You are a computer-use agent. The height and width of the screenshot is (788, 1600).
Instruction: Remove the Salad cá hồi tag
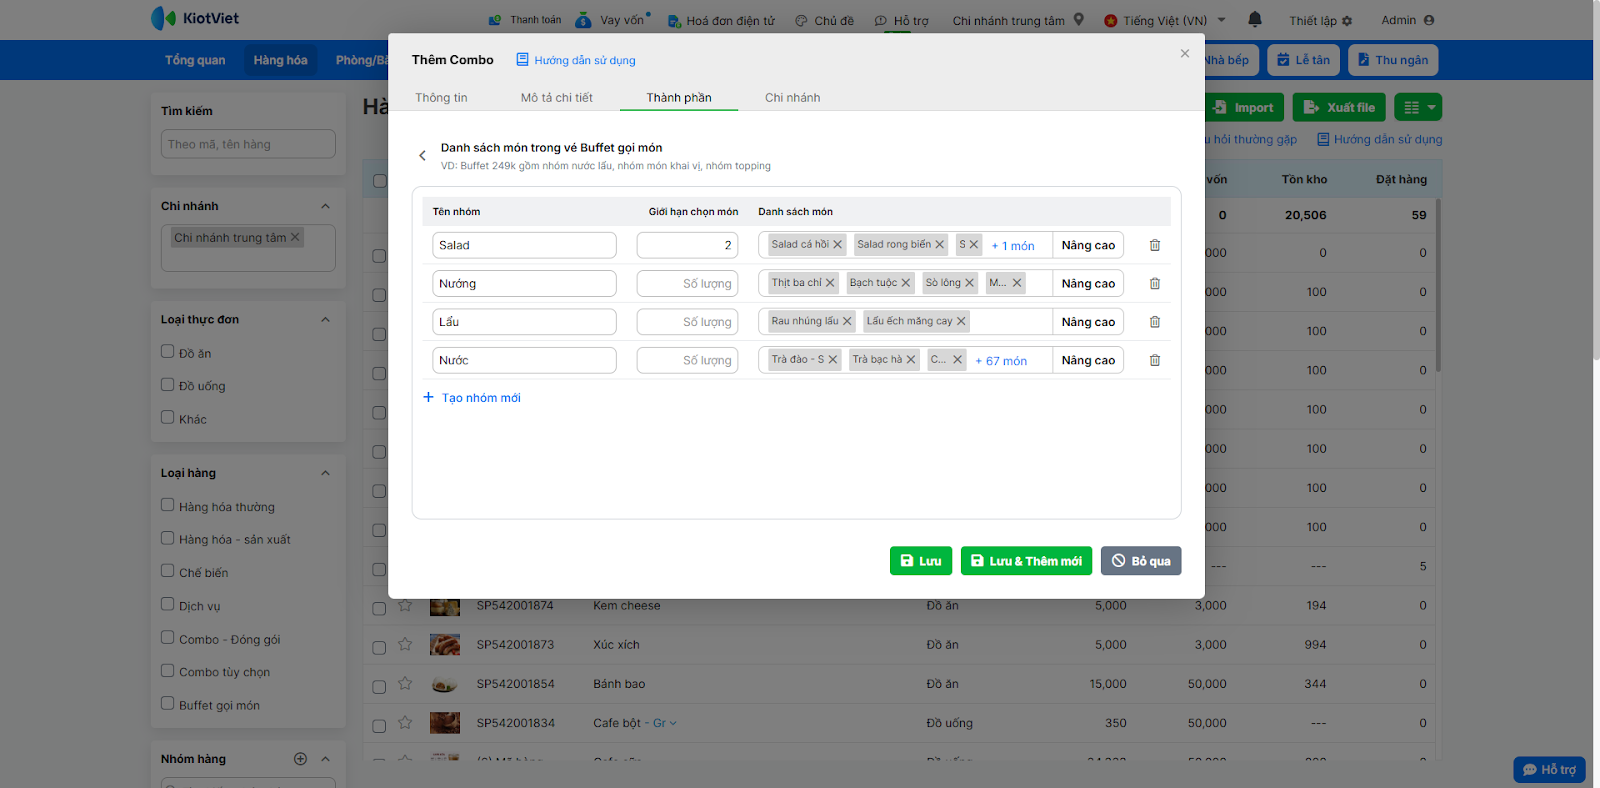tap(838, 244)
